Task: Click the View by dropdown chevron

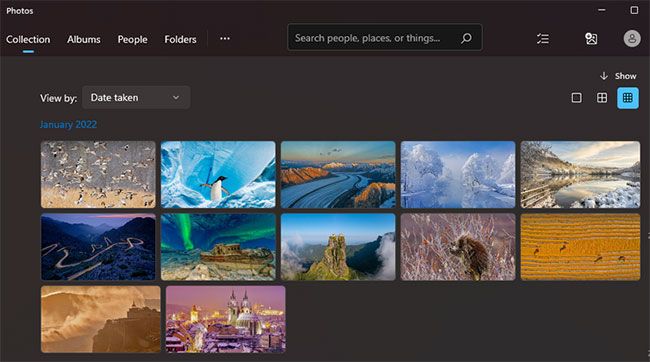Action: click(176, 98)
